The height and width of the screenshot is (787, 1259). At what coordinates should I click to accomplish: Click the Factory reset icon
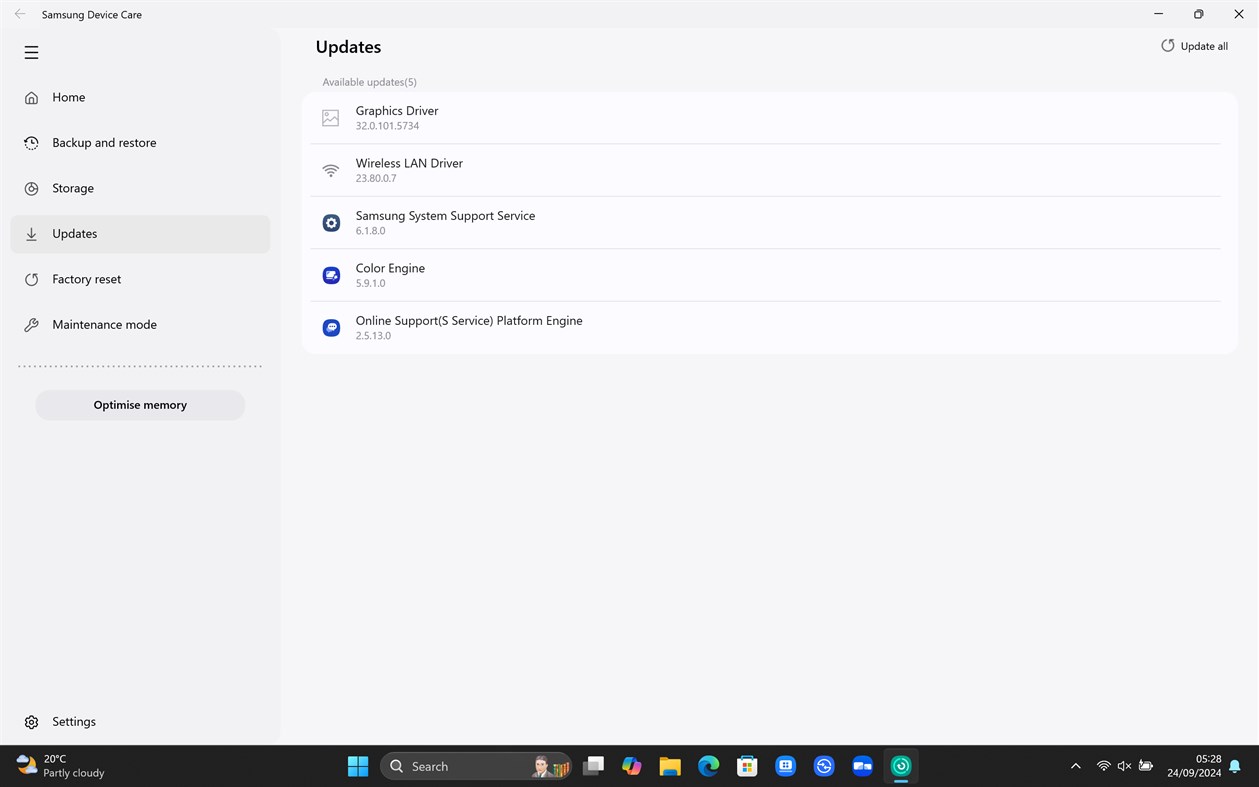31,279
